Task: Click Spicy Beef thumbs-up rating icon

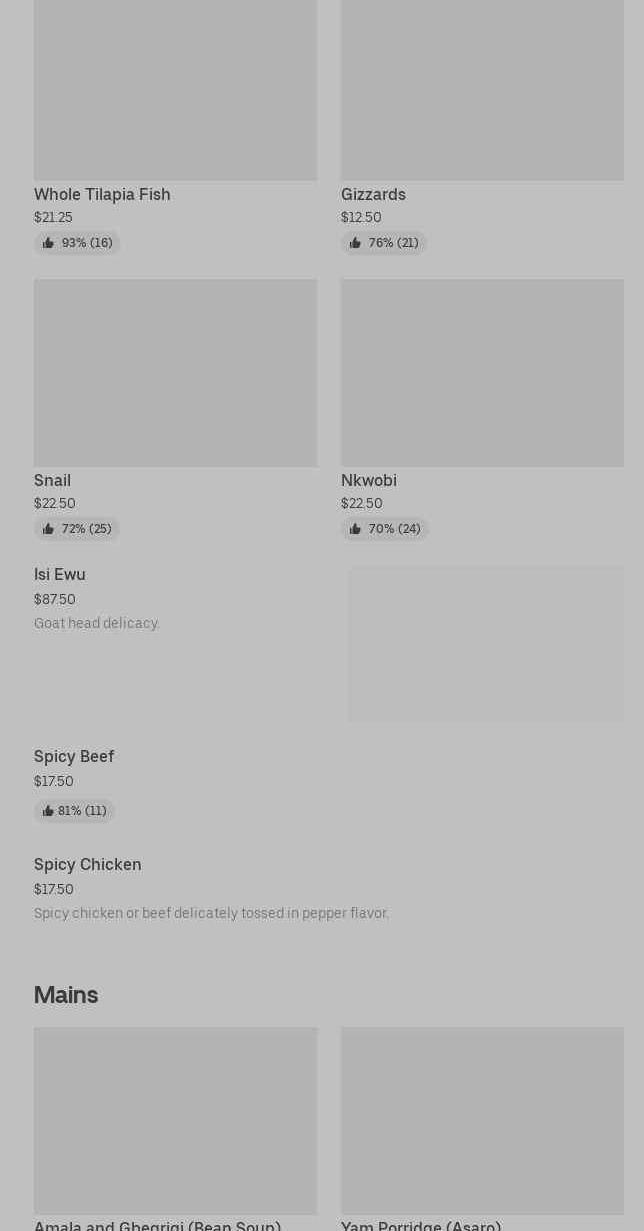Action: 47,811
